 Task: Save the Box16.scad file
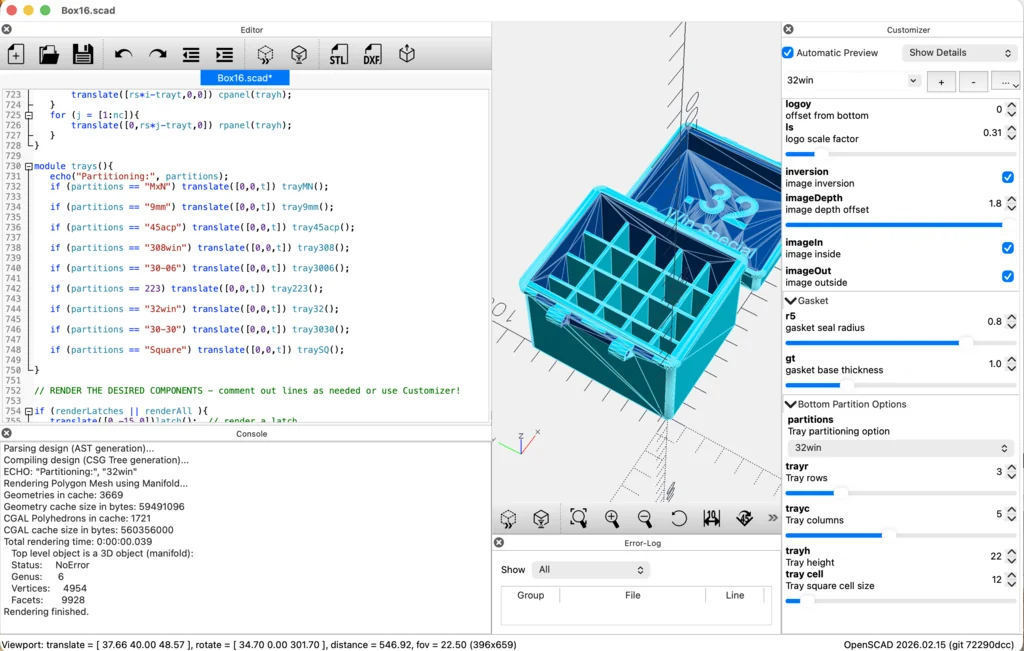(84, 54)
